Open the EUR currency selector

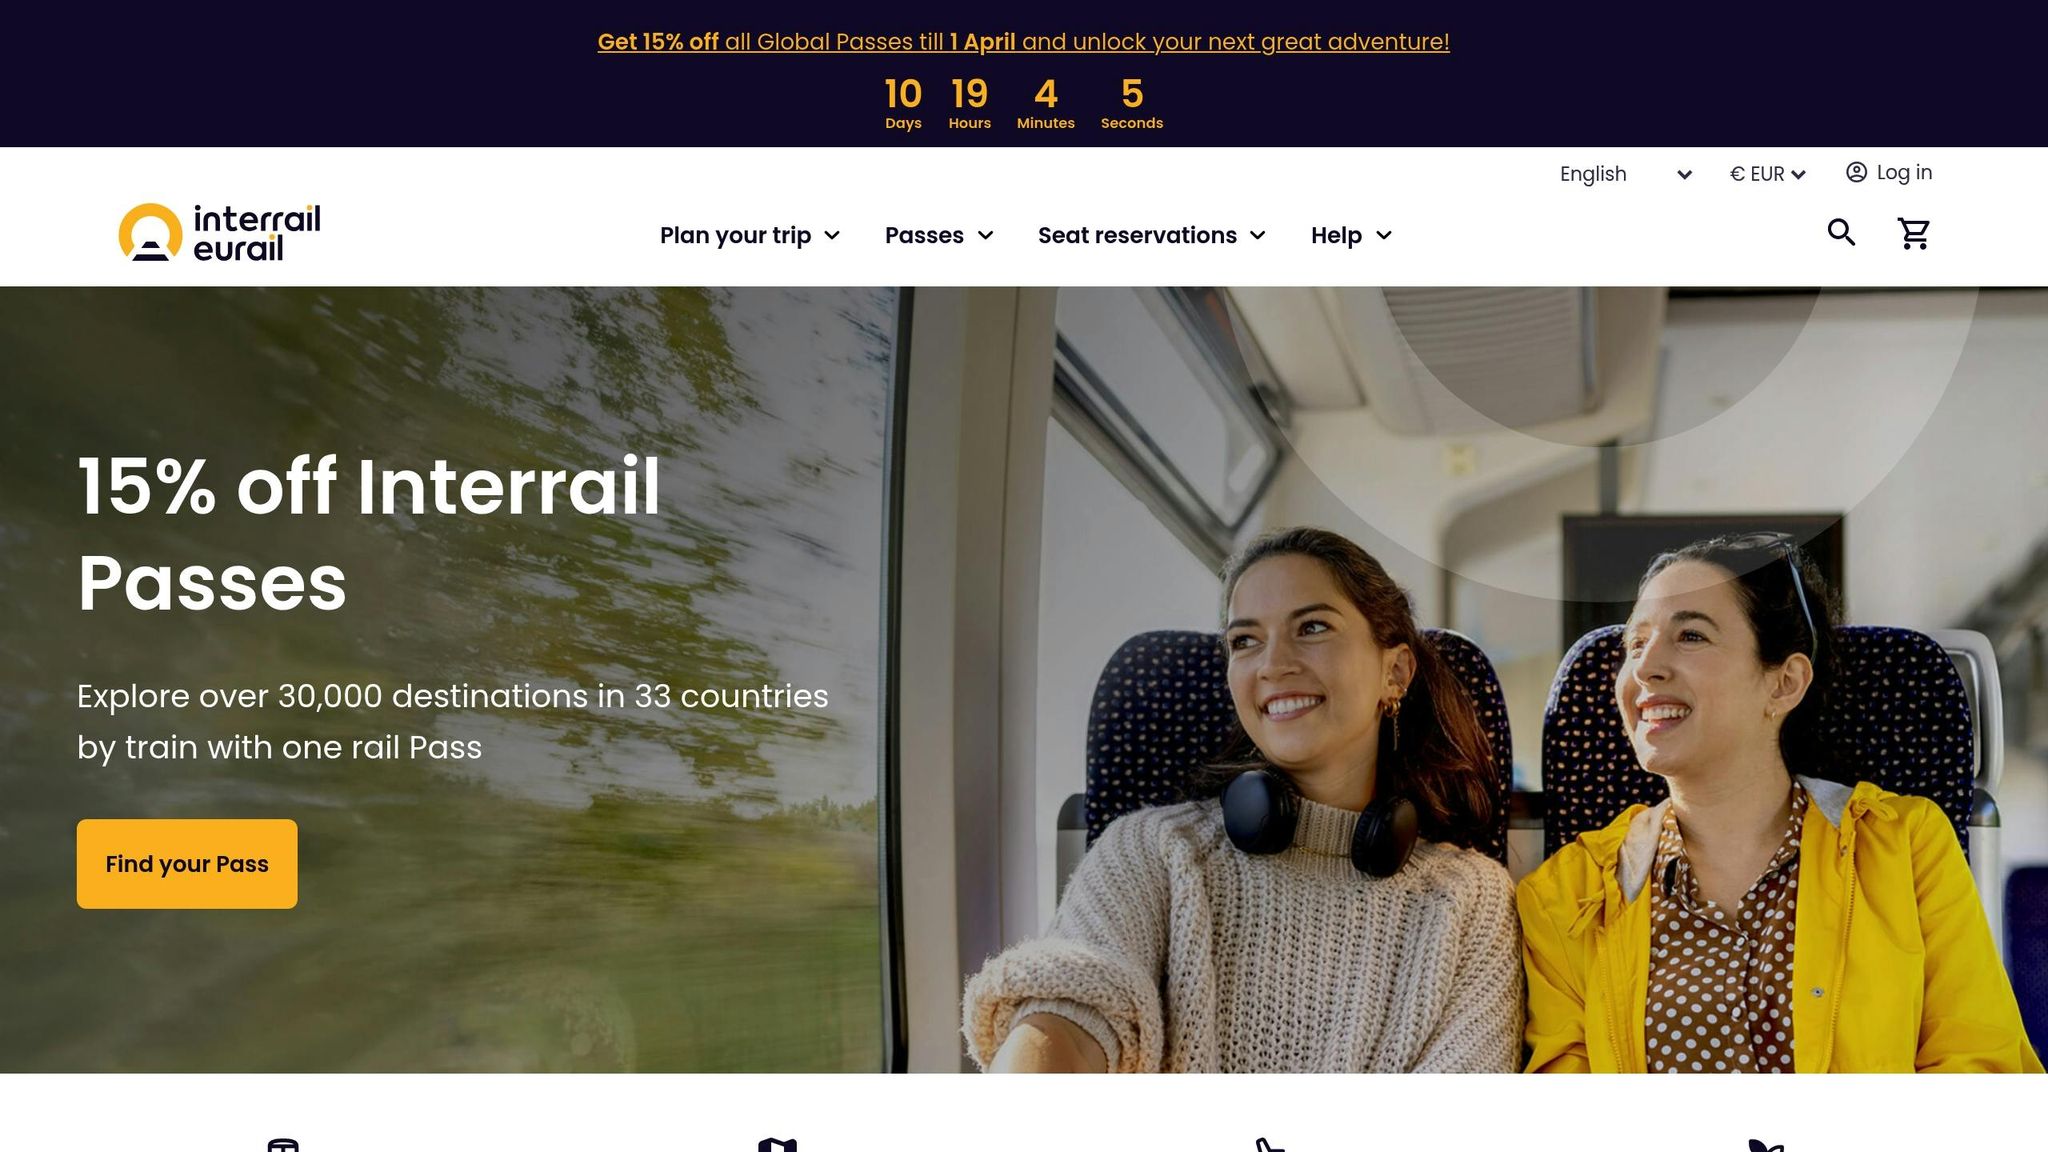click(1767, 174)
